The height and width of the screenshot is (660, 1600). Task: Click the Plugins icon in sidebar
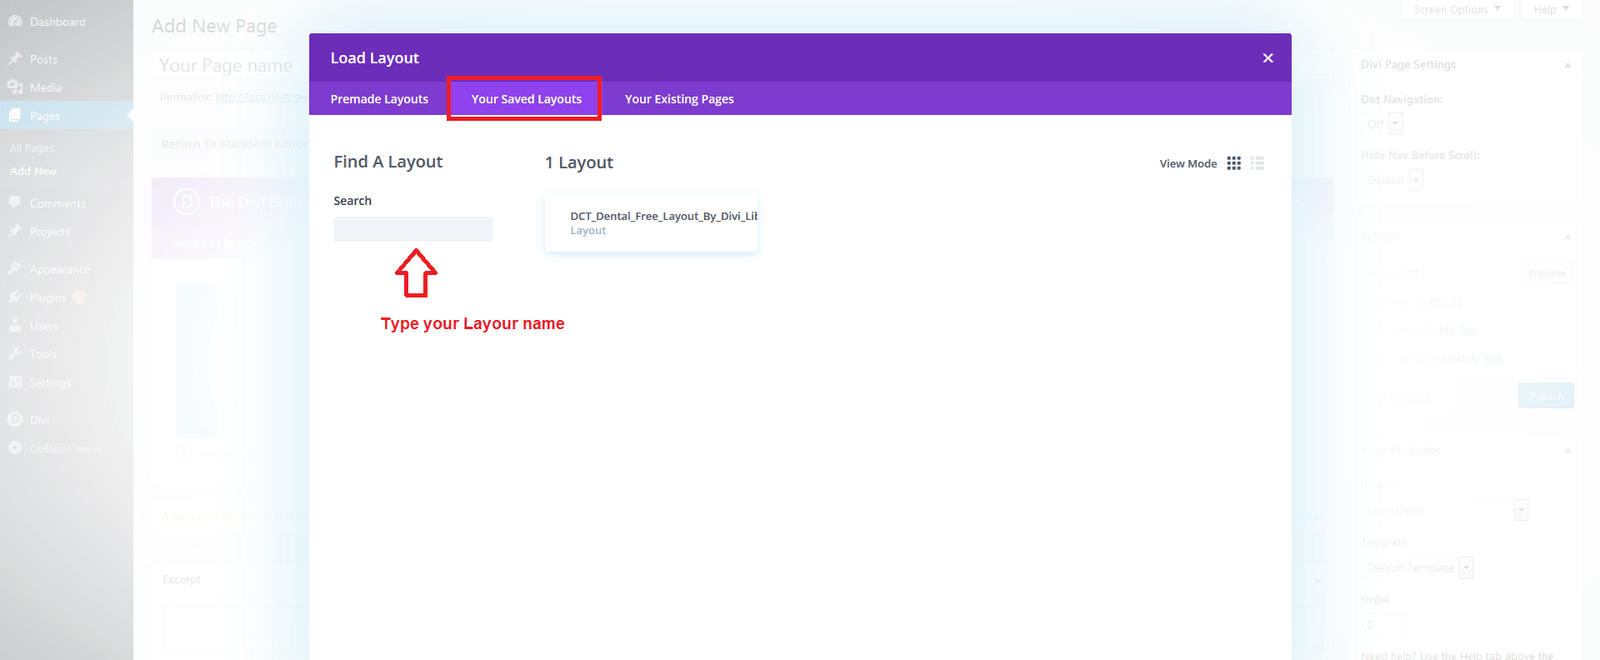tap(15, 297)
